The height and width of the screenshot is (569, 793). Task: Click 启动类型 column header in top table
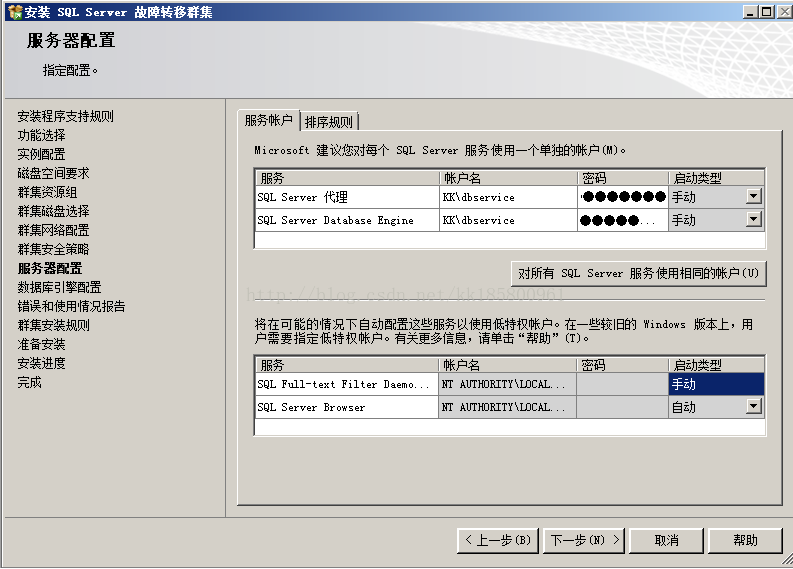coord(716,178)
